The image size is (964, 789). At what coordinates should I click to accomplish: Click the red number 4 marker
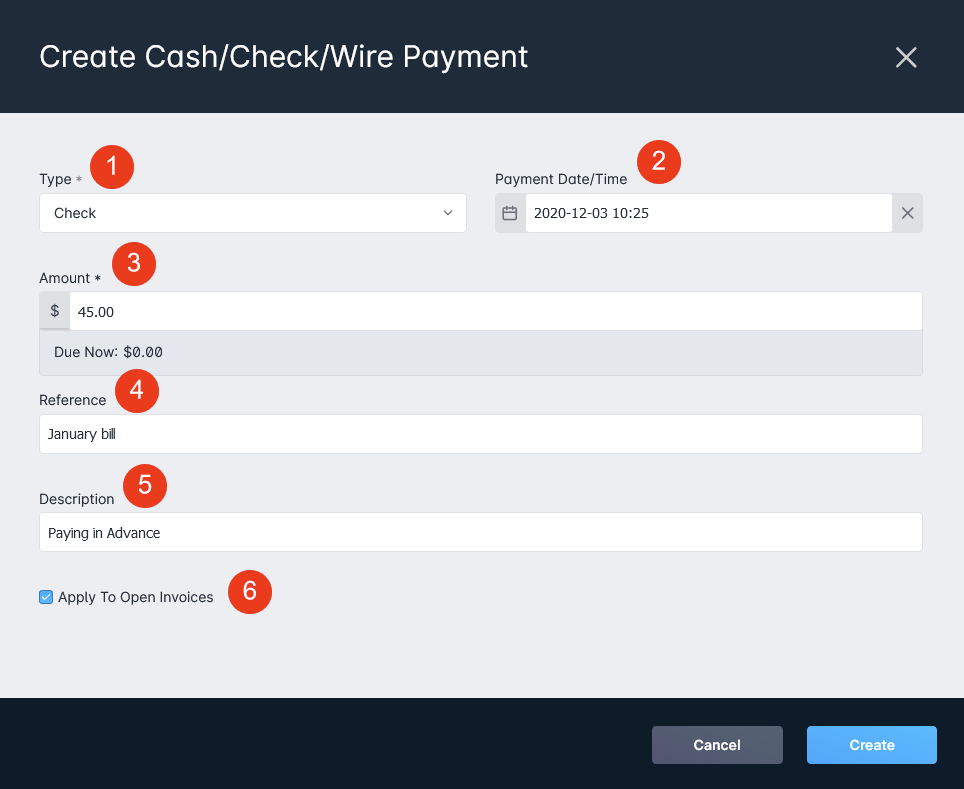(x=137, y=391)
